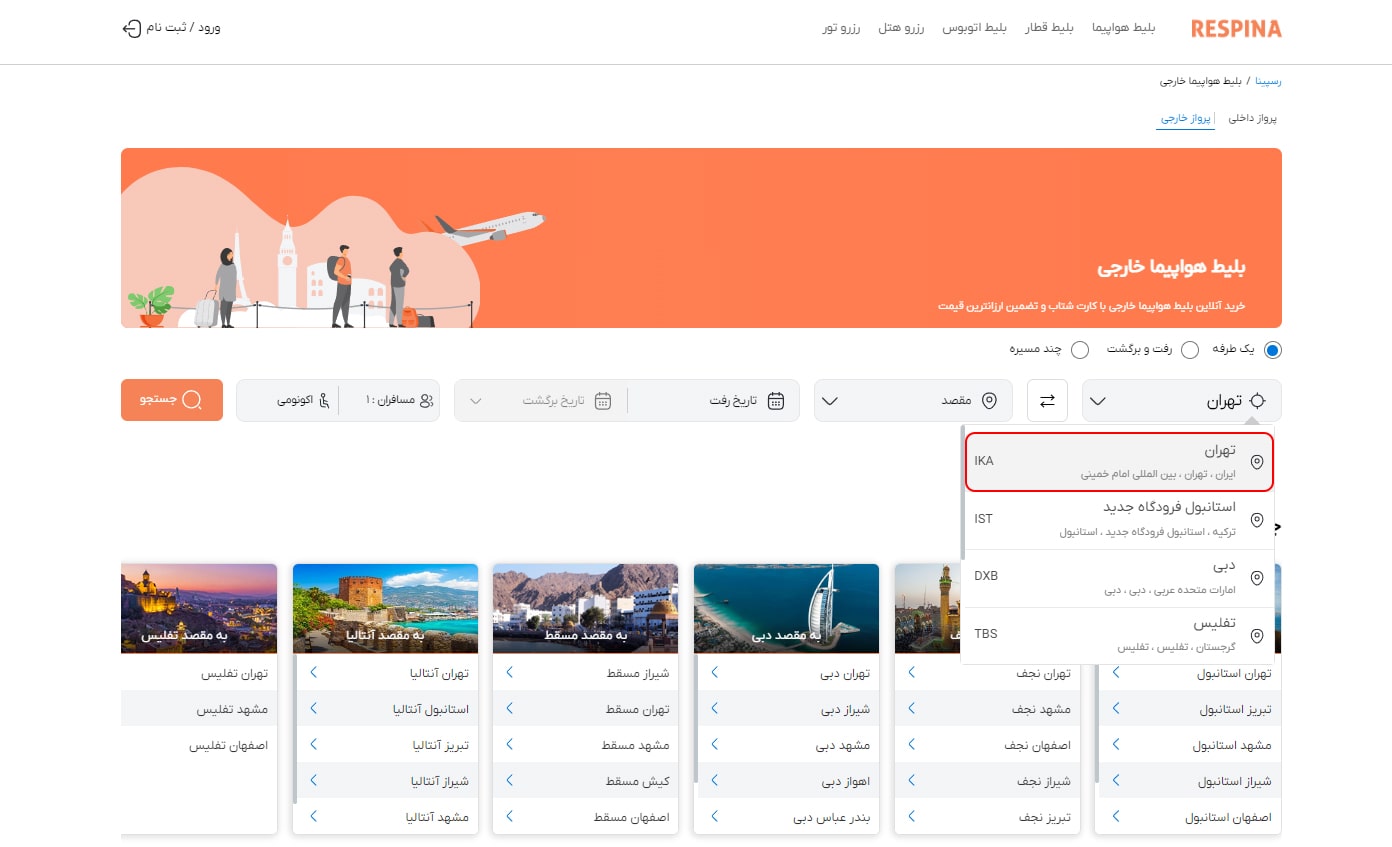Select the یک طرفه trip type
This screenshot has width=1392, height=847.
click(1272, 350)
